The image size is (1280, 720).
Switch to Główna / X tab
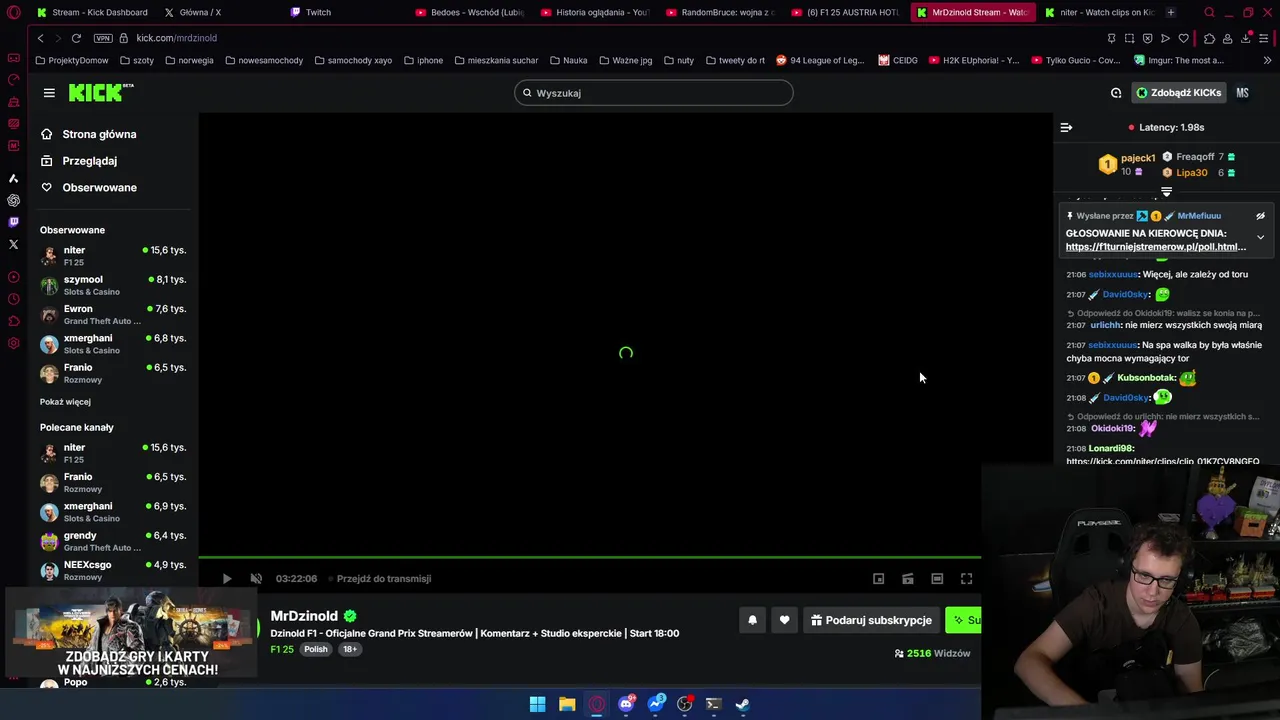point(192,12)
